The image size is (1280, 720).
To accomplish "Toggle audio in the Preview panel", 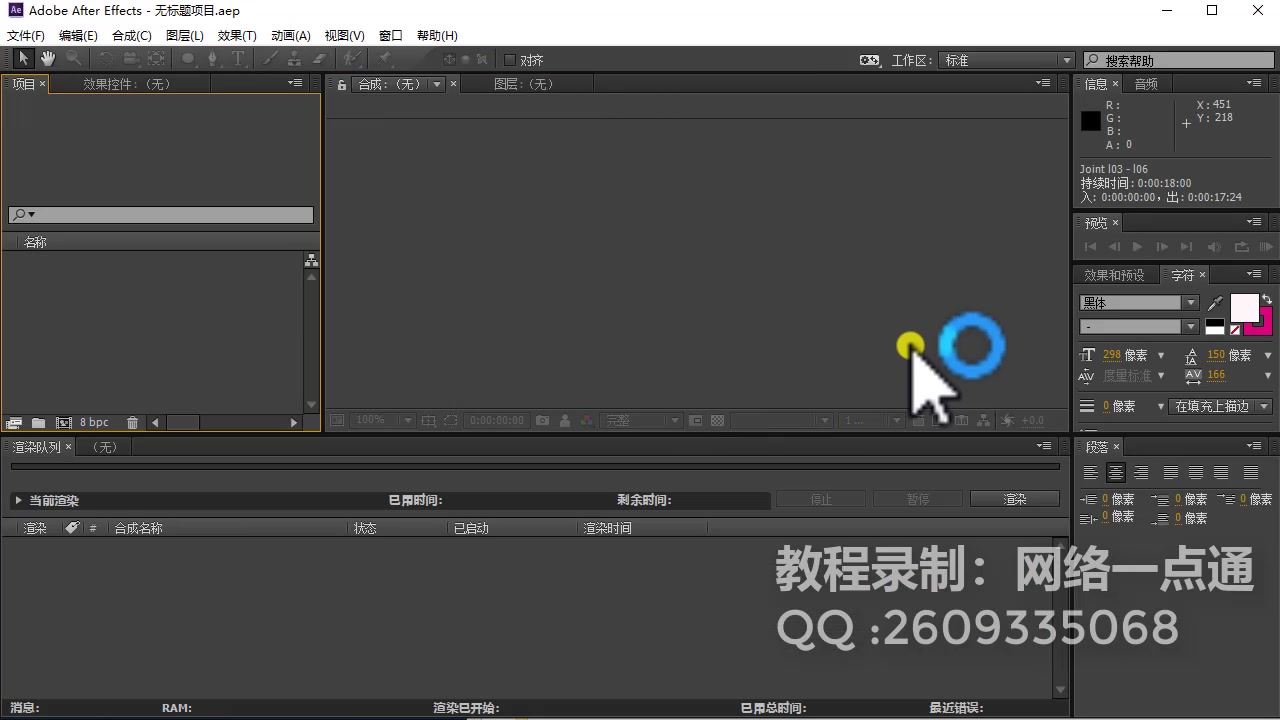I will click(1213, 246).
